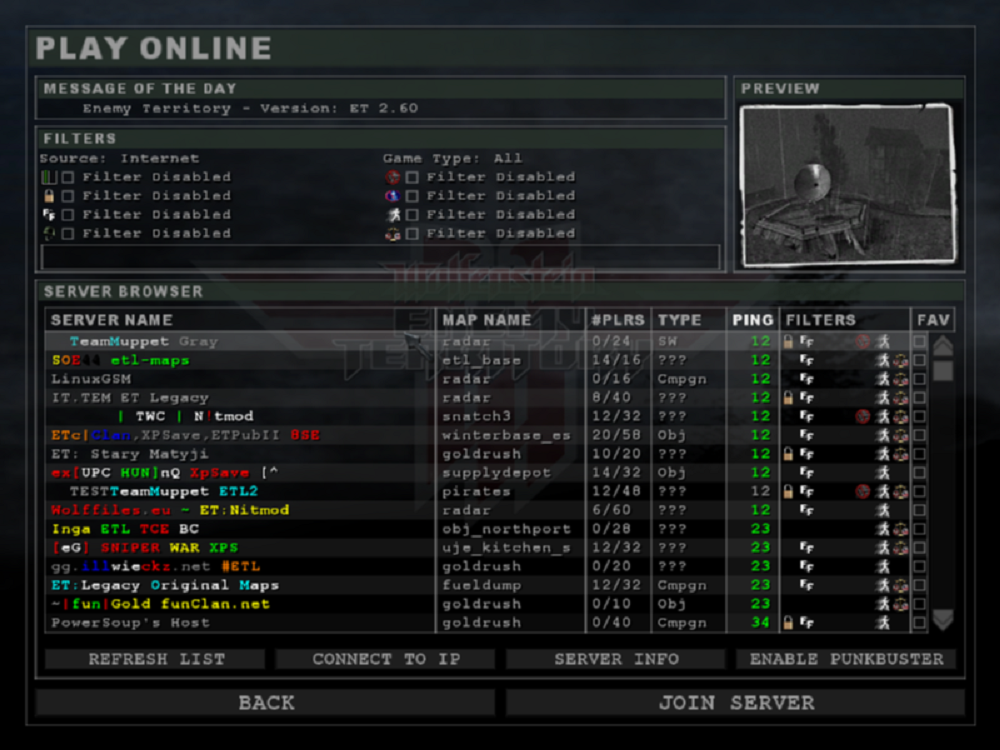Go Back to the previous menu

click(266, 703)
